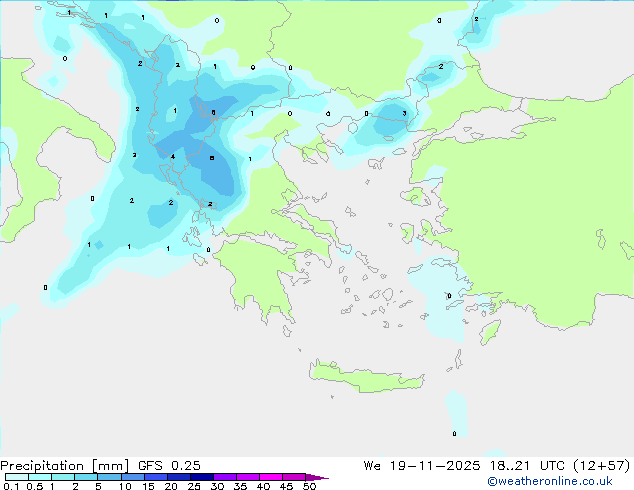Viewport: 634px width, 490px height.
Task: Click the "GFS 0.25" model label
Action: coord(169,466)
